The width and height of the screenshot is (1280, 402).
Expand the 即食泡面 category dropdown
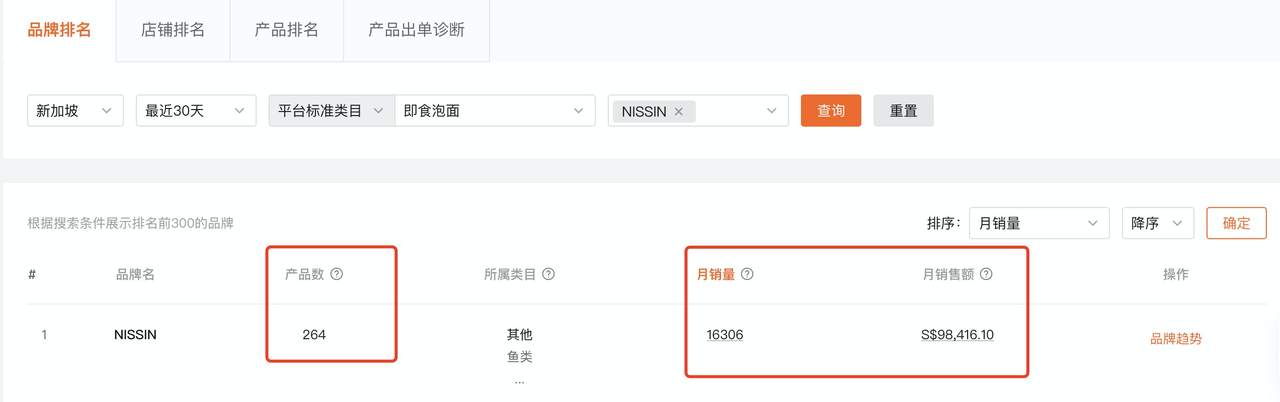point(495,111)
